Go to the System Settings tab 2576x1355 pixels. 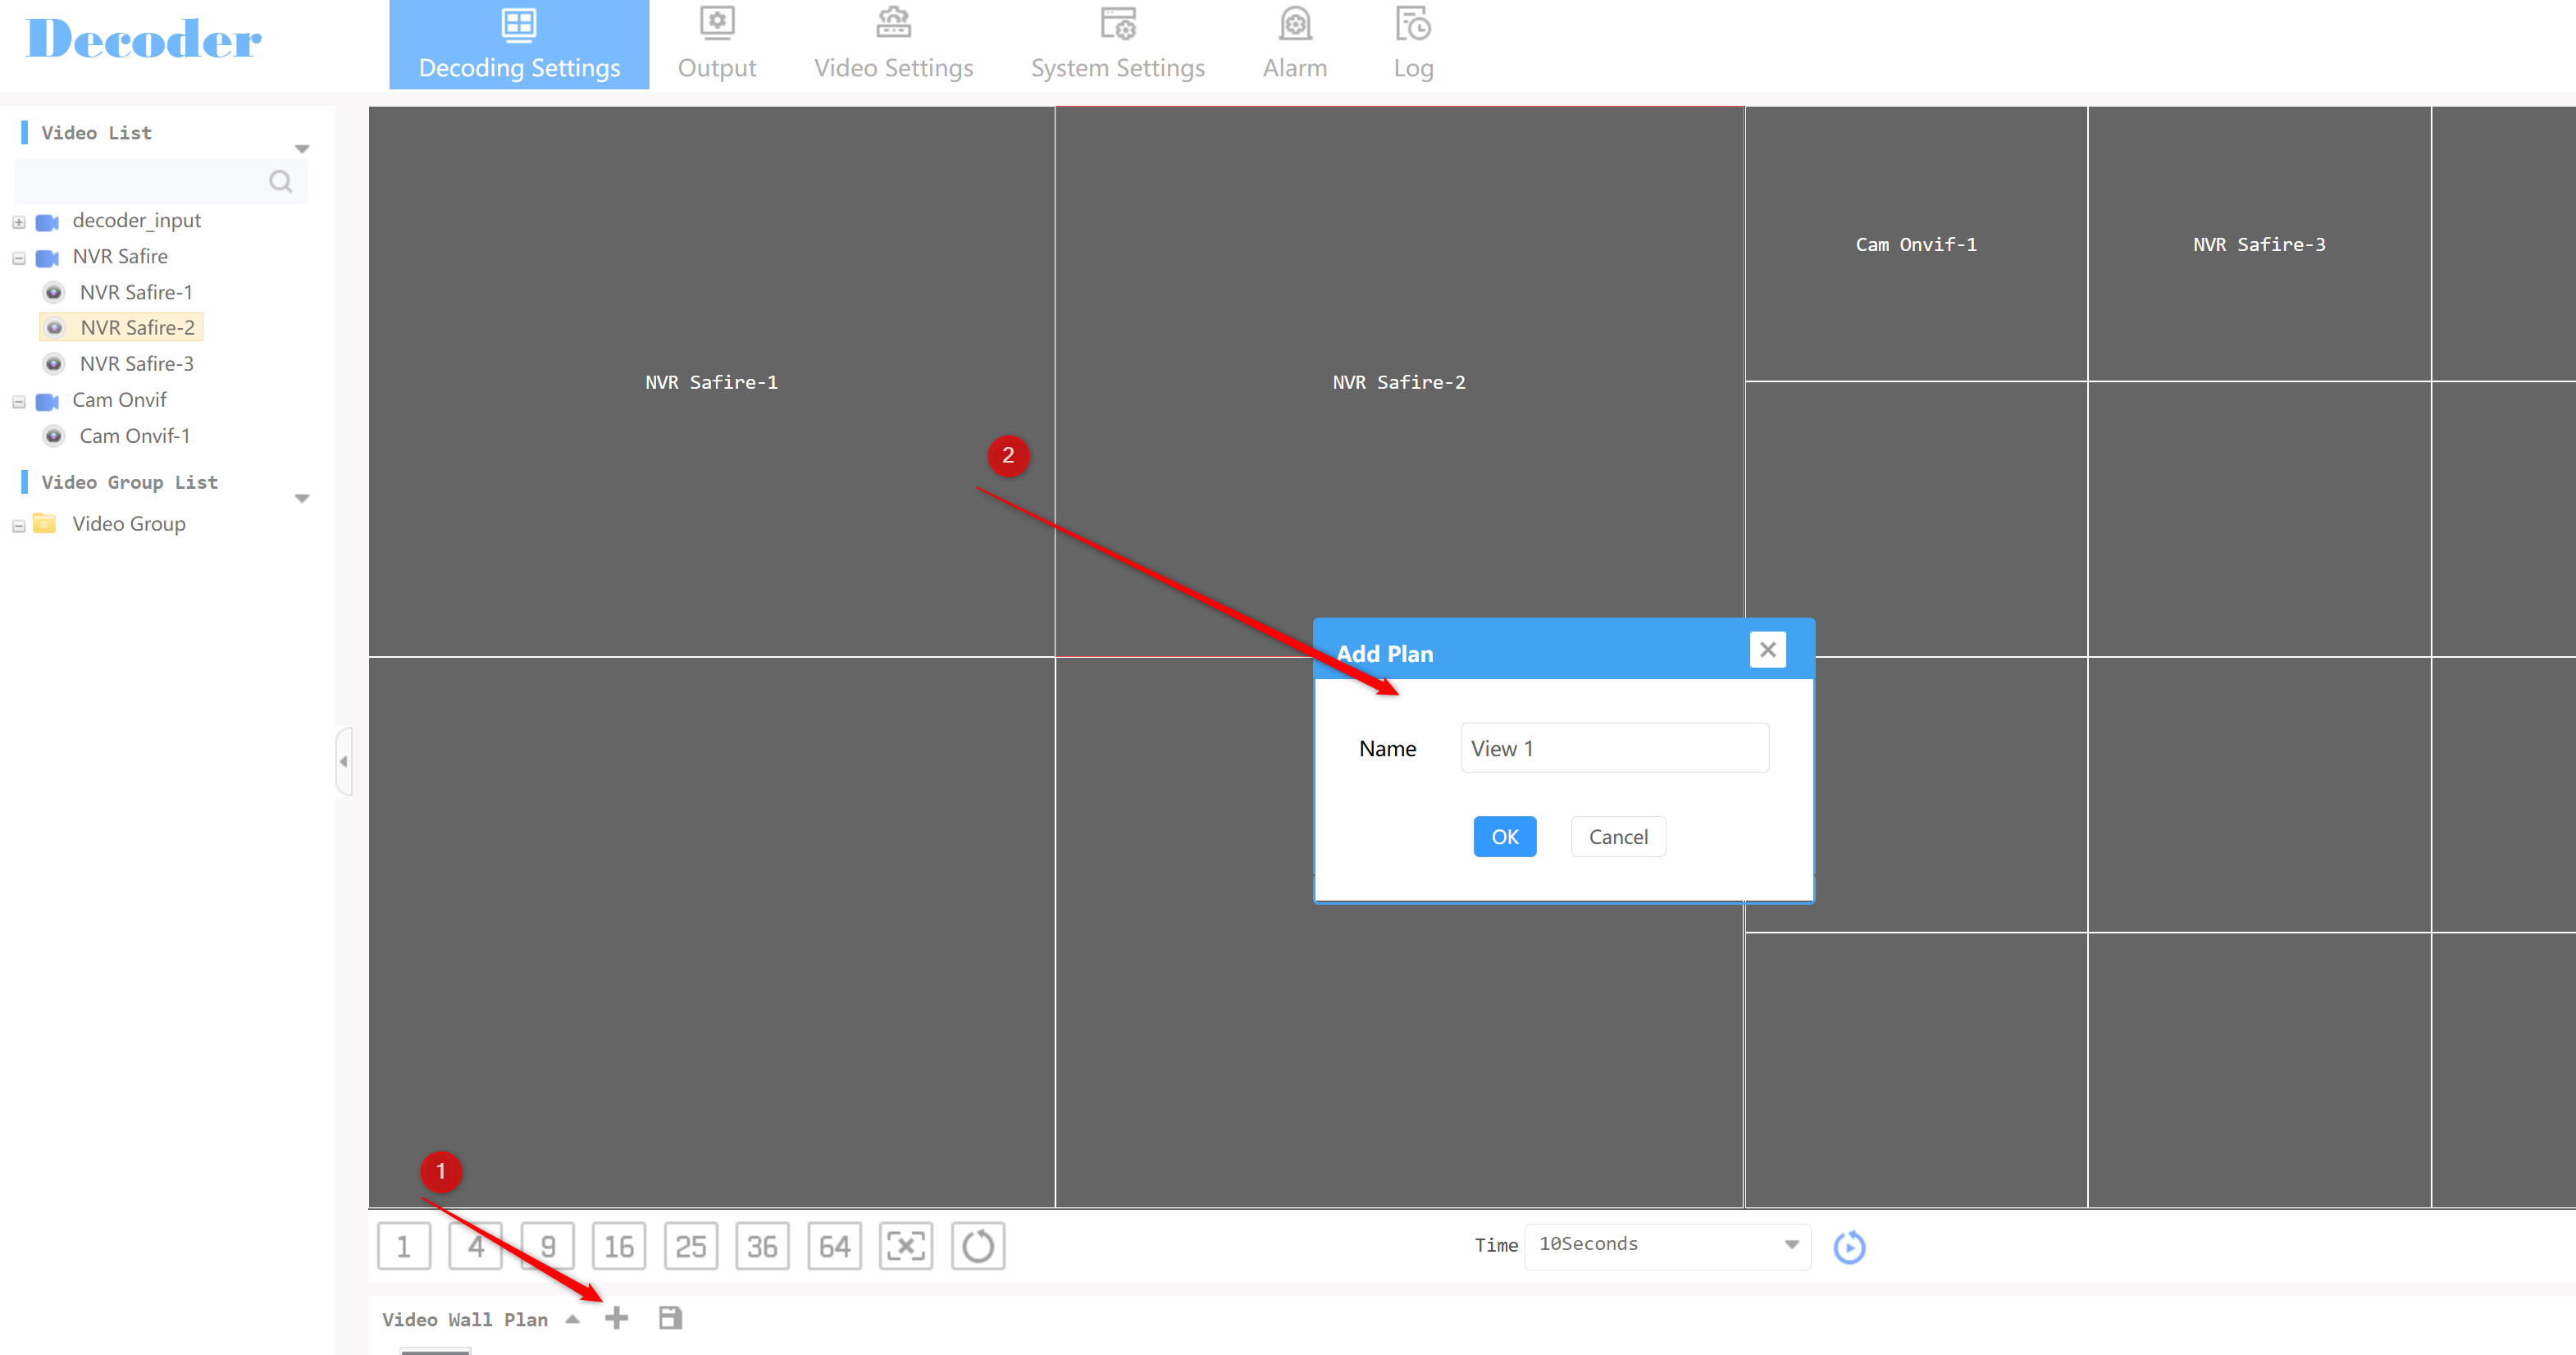point(1117,45)
